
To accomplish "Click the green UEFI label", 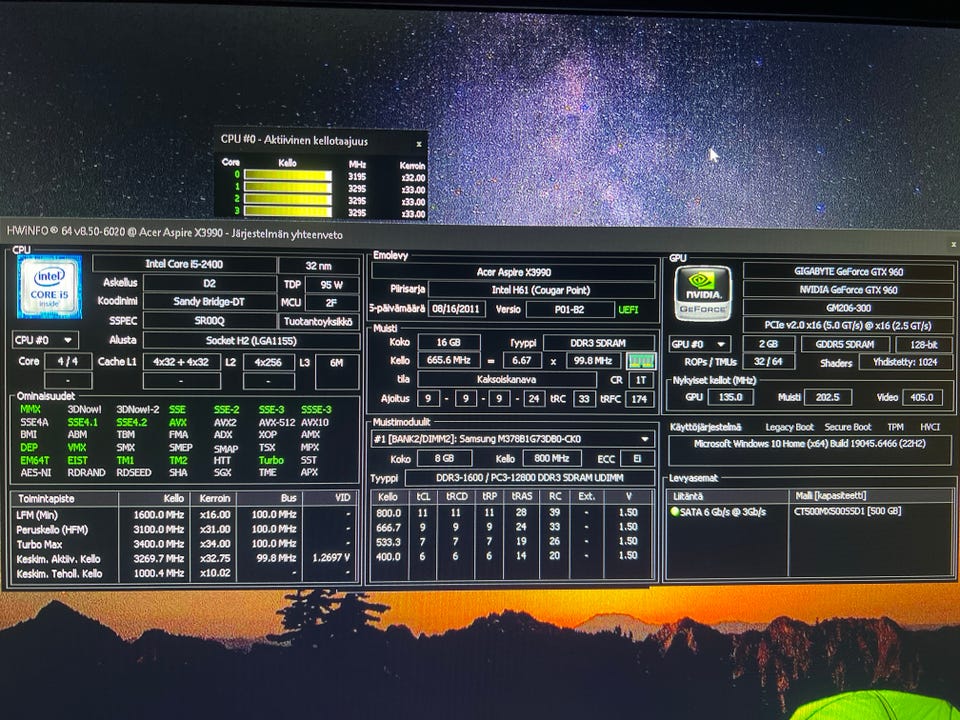I will coord(628,310).
